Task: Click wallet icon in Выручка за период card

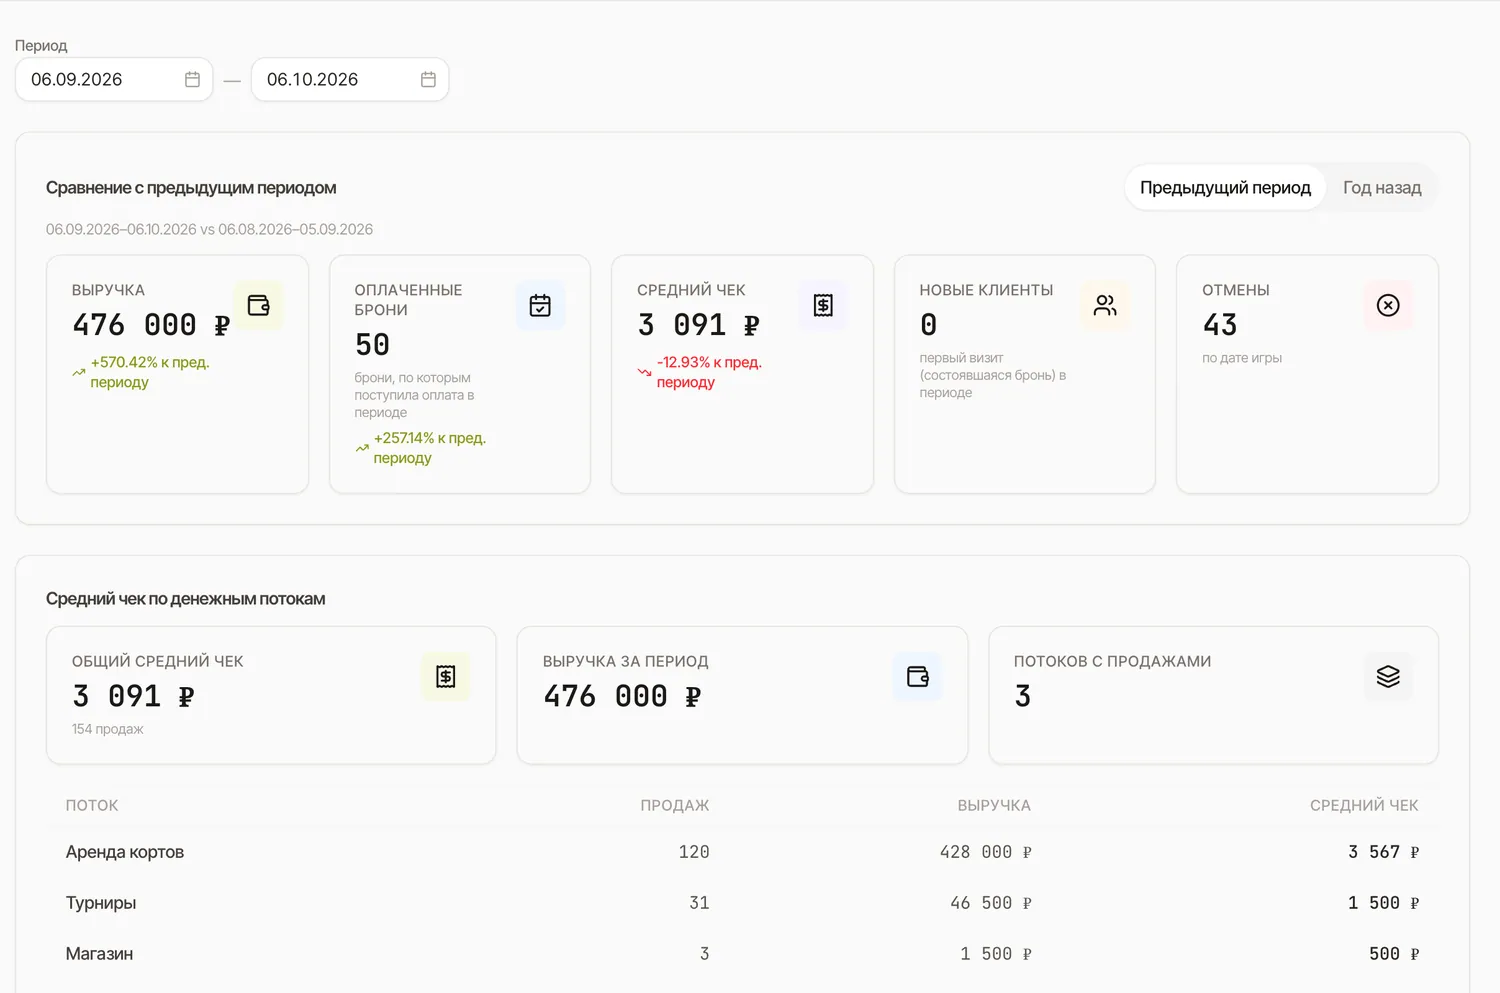Action: 918,677
